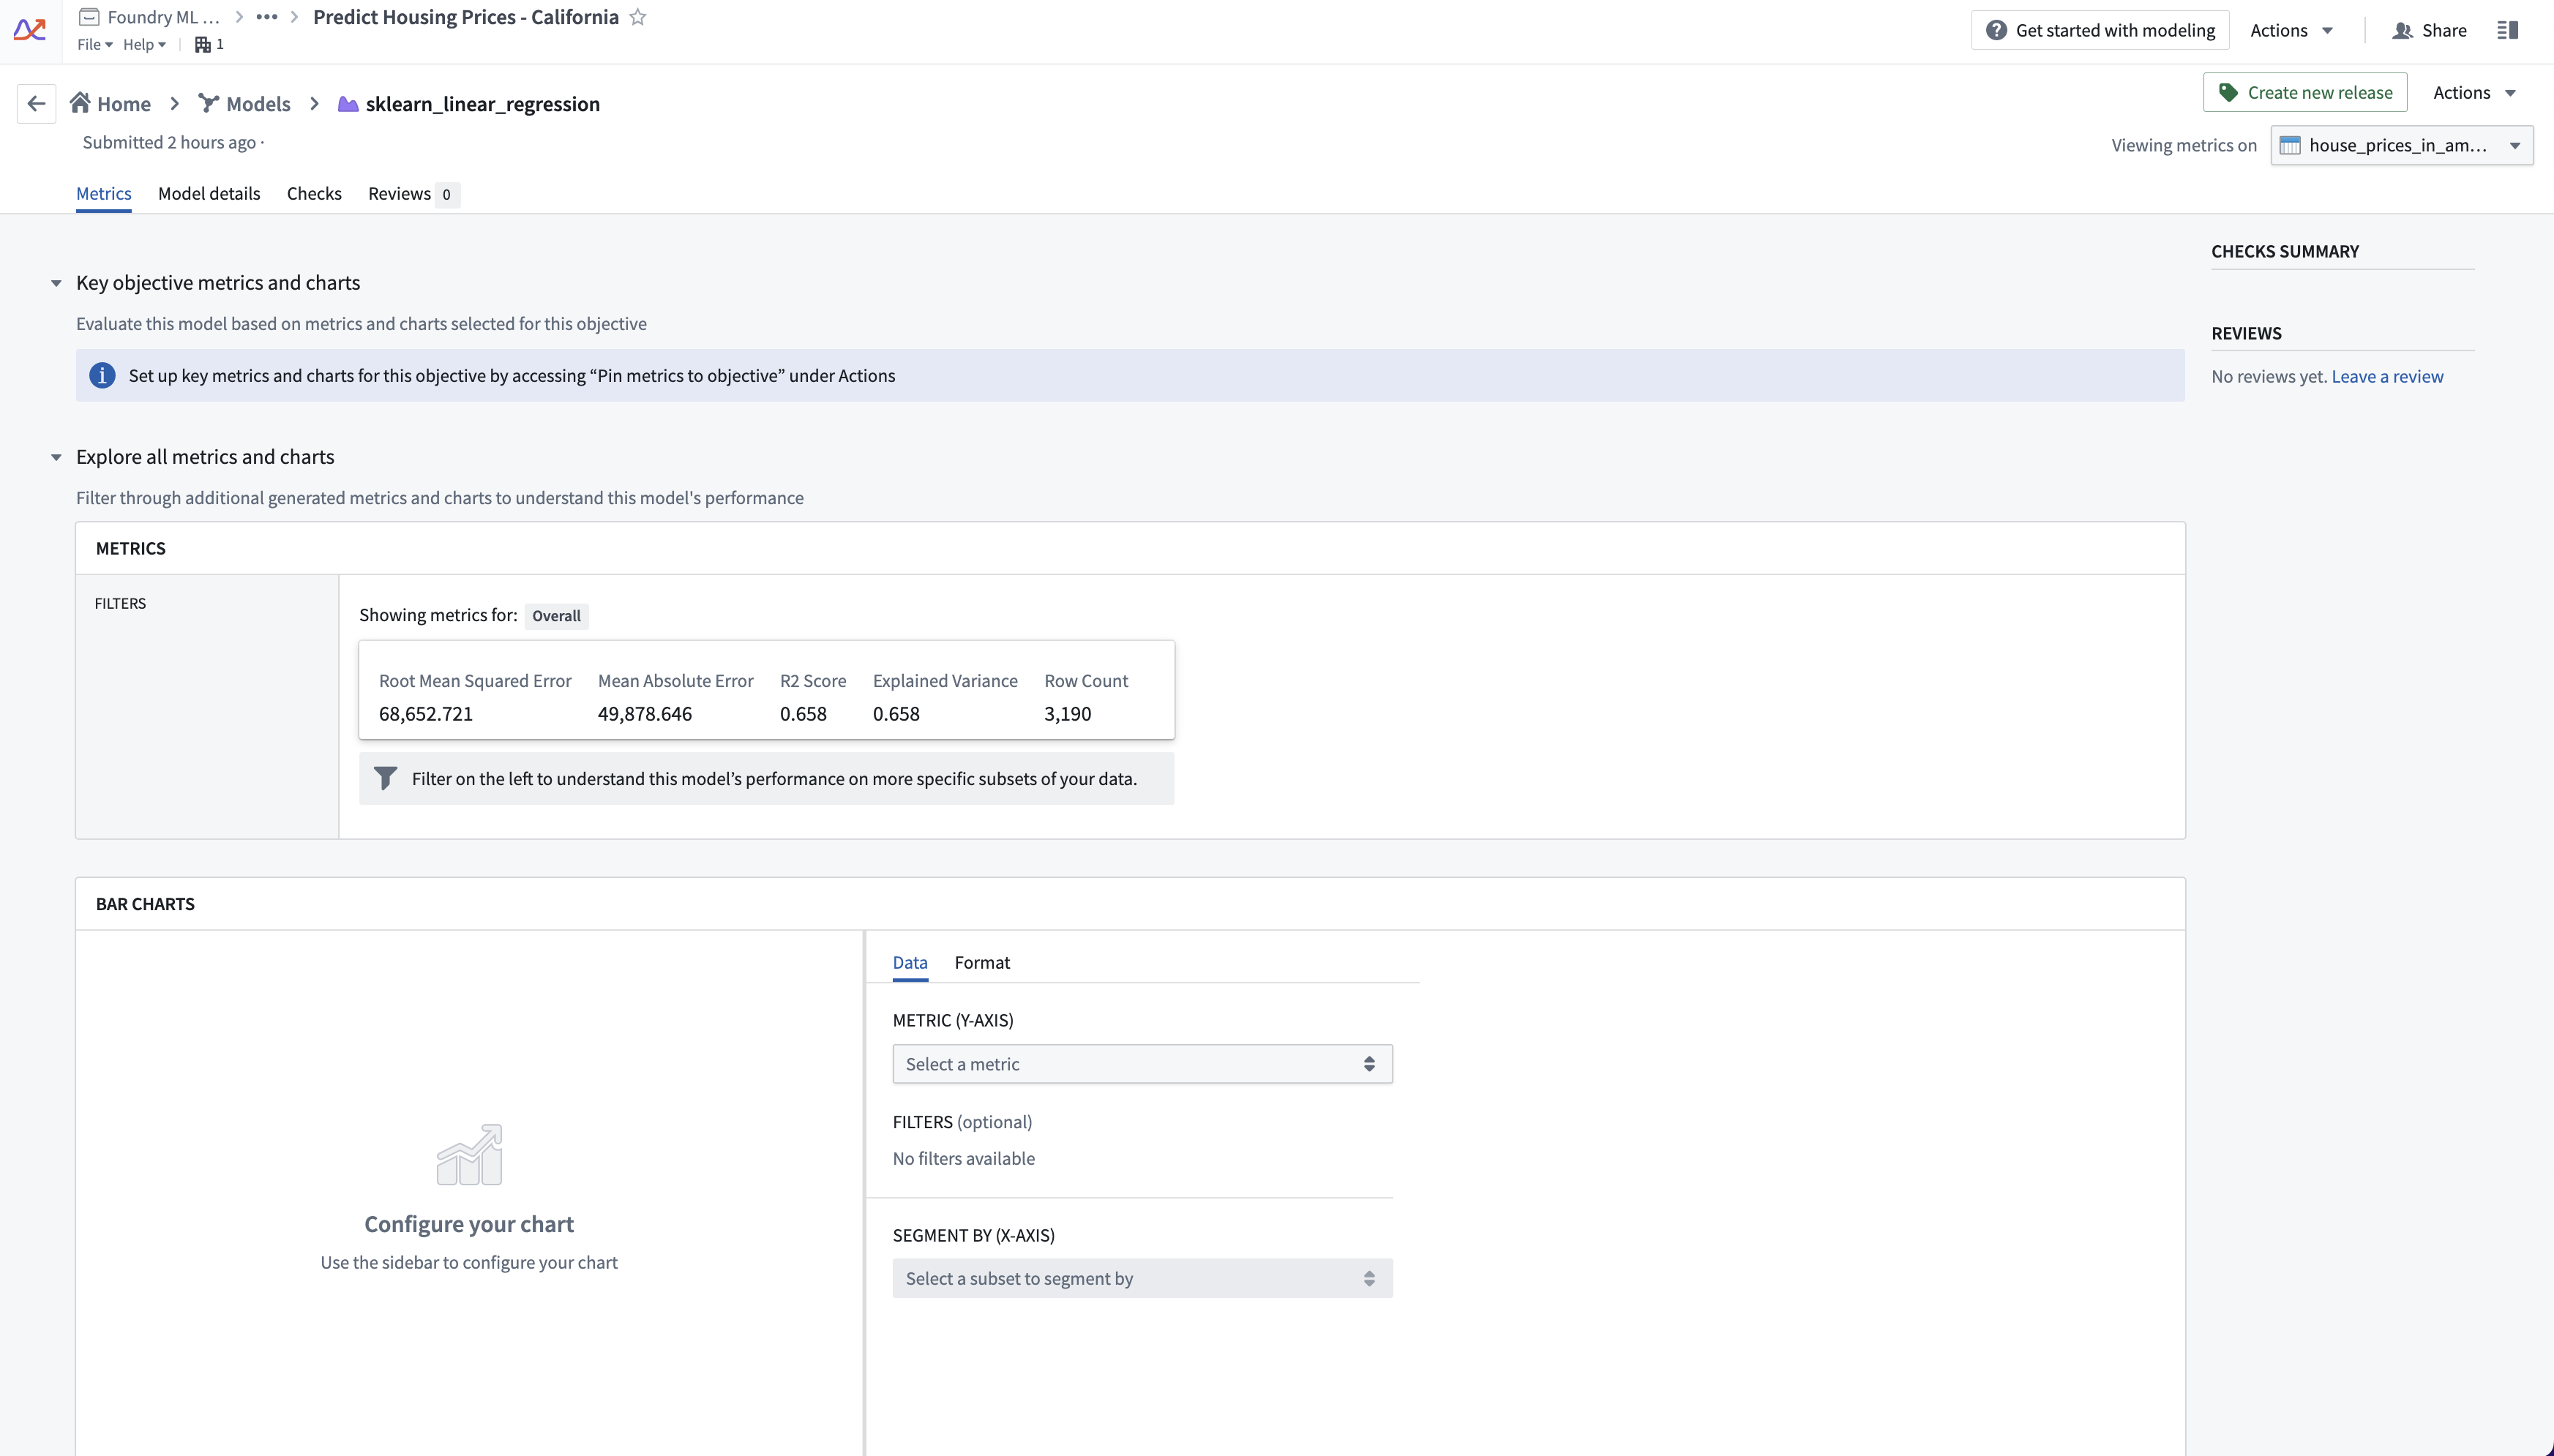This screenshot has height=1456, width=2554.
Task: Switch to the Model details tab
Action: pos(209,193)
